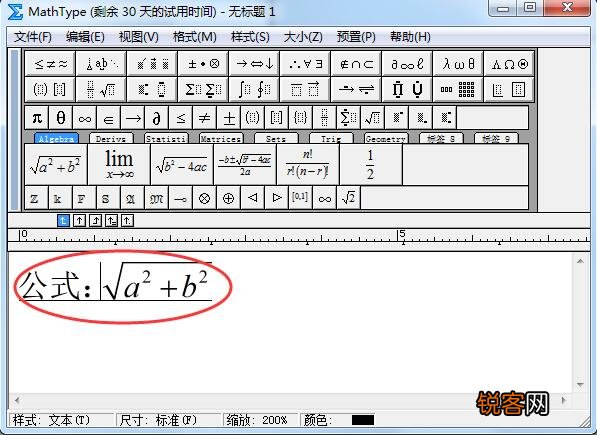This screenshot has height=435, width=597.
Task: Insert the sqrt(a²+b²) expression
Action: pyautogui.click(x=56, y=164)
